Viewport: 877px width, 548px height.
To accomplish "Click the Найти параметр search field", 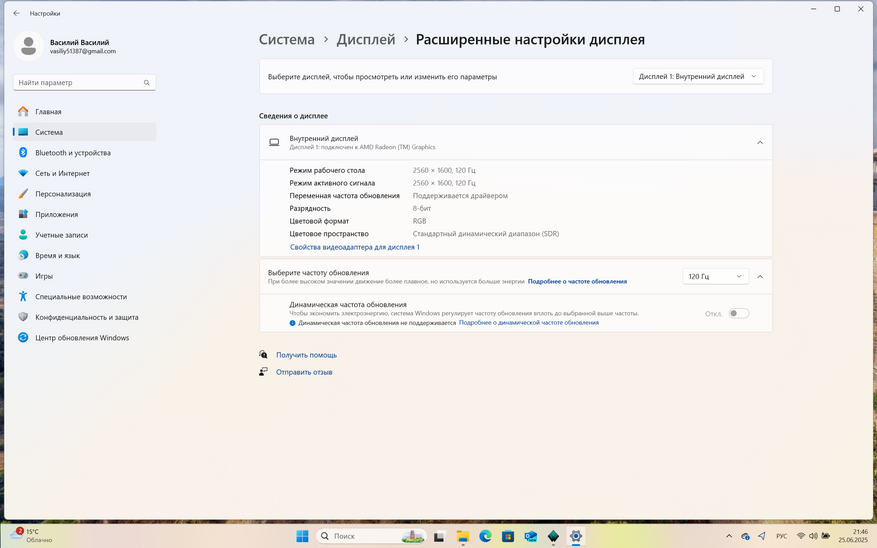I will 84,82.
